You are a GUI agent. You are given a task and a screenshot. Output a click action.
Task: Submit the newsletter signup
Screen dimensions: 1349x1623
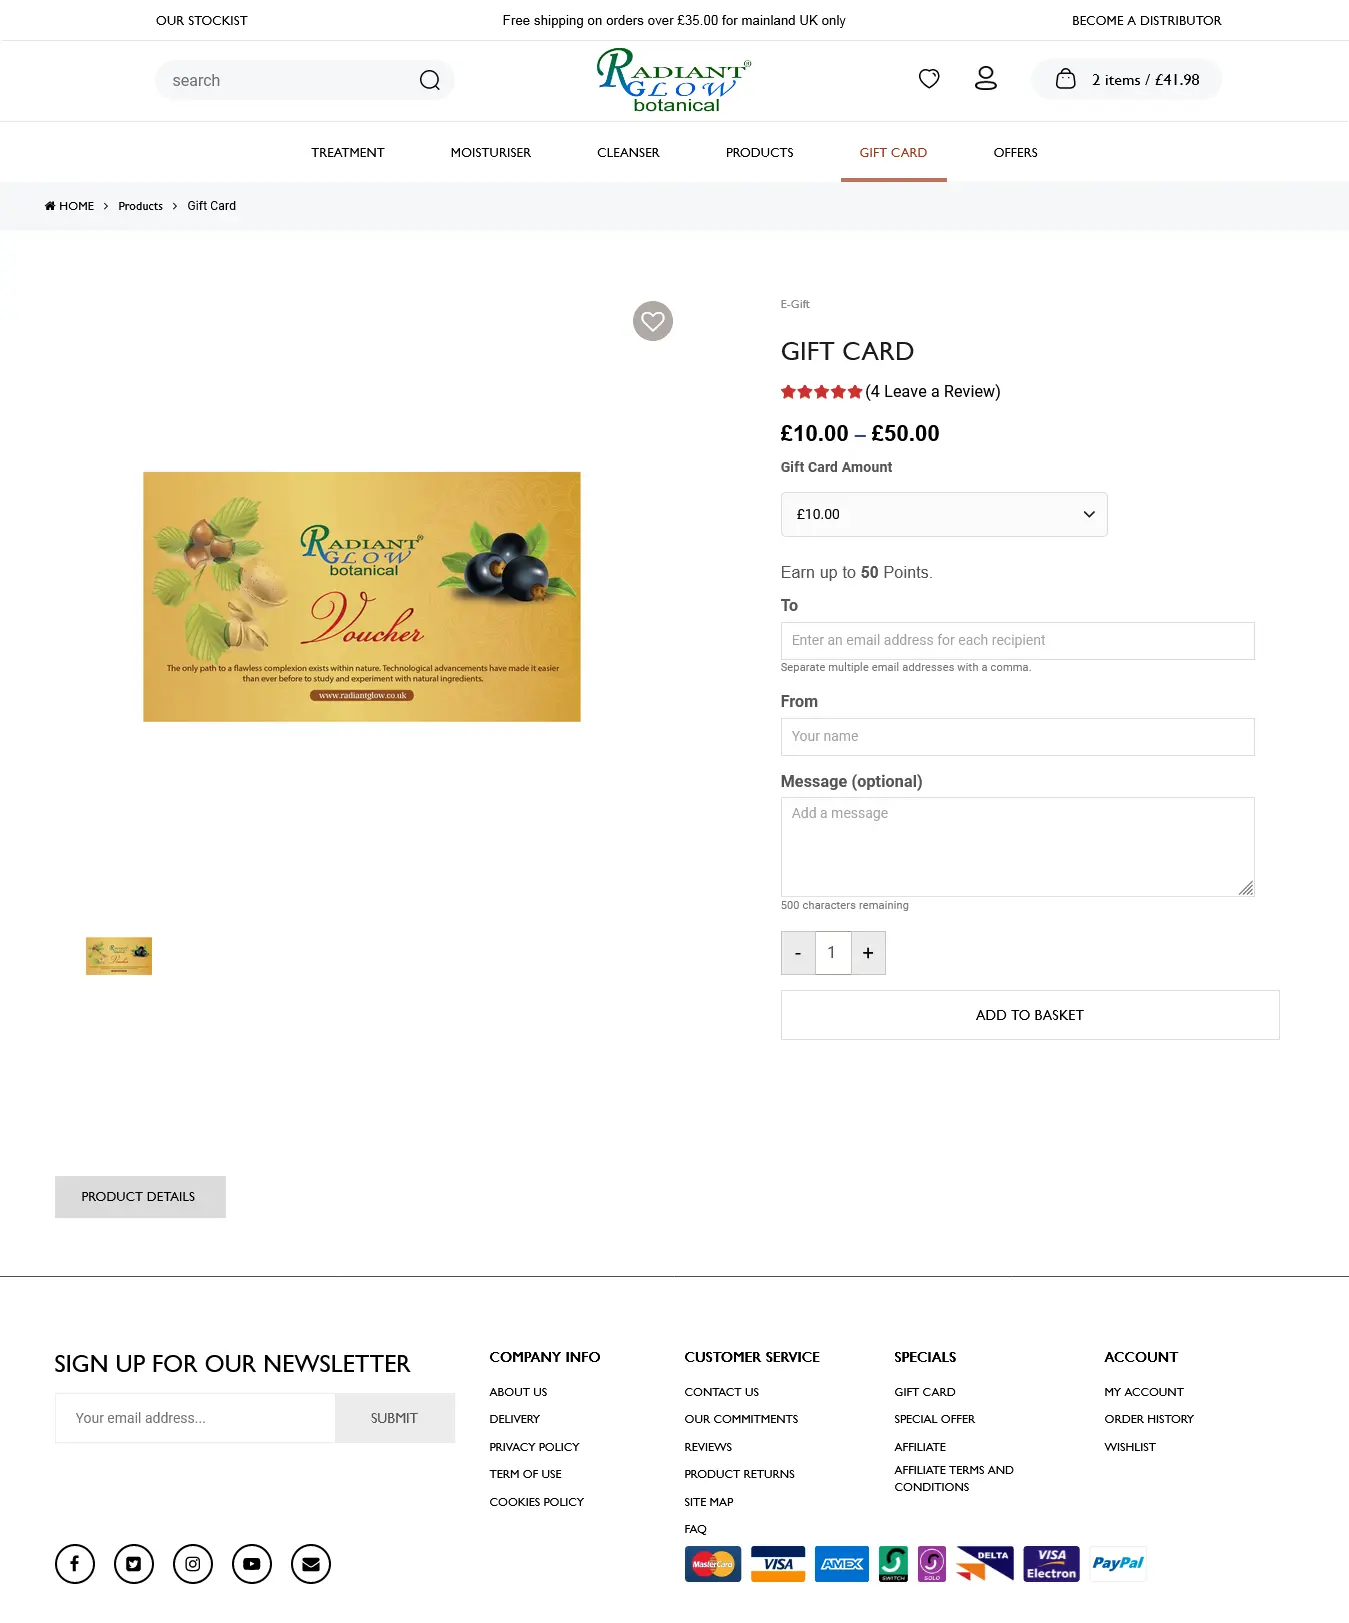pyautogui.click(x=395, y=1418)
